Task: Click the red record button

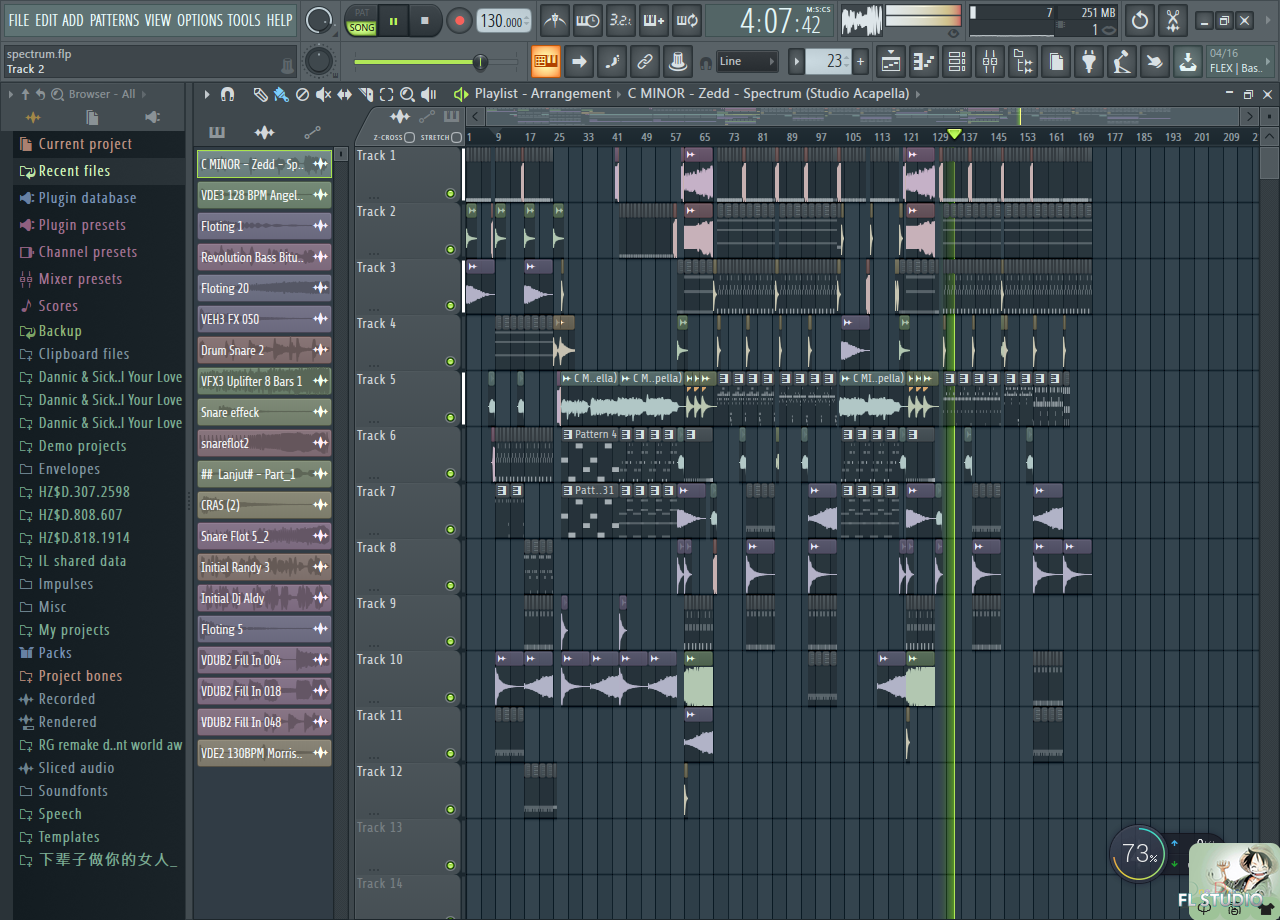Action: pos(459,20)
